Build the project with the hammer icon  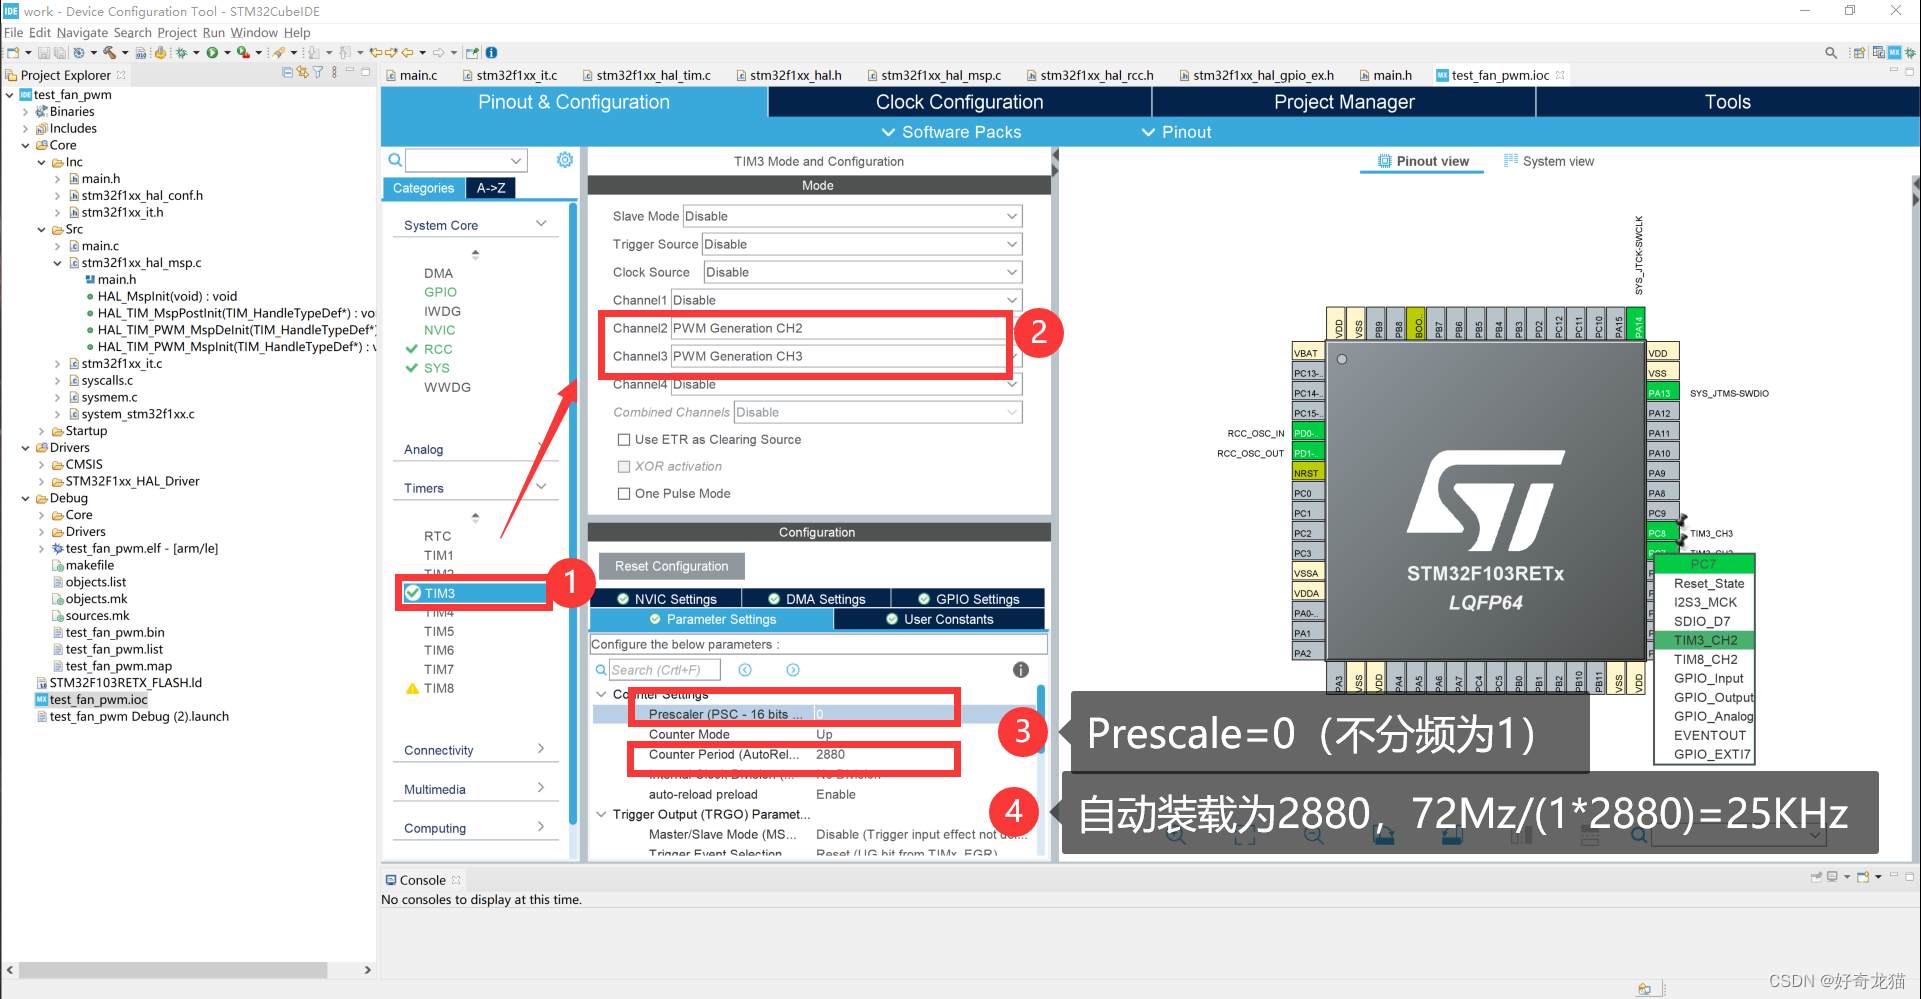[x=111, y=52]
